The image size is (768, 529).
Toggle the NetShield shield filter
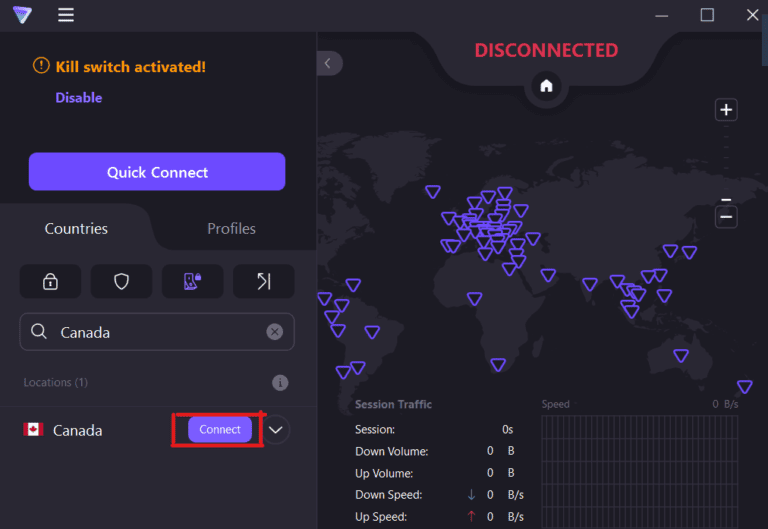121,282
